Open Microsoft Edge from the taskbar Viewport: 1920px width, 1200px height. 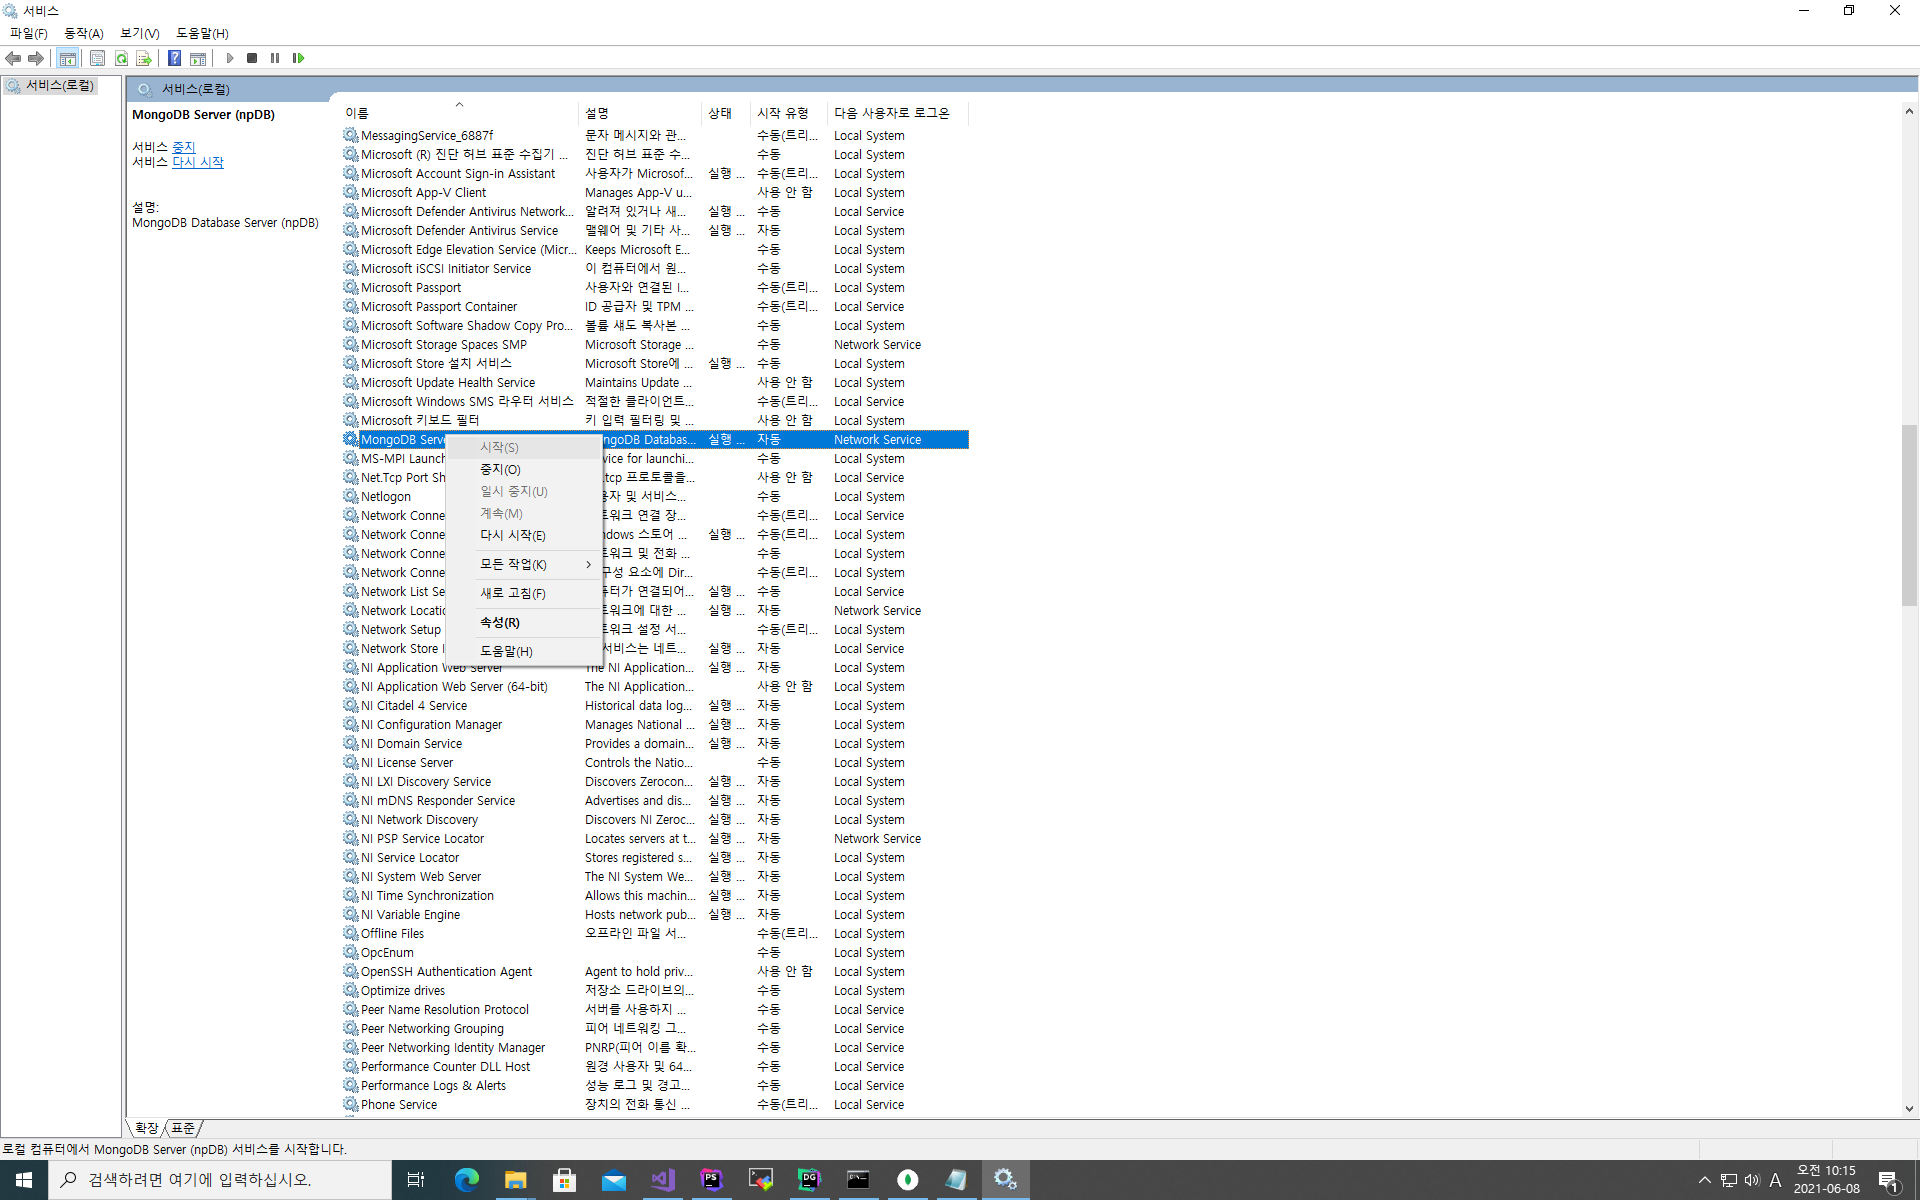tap(466, 1180)
